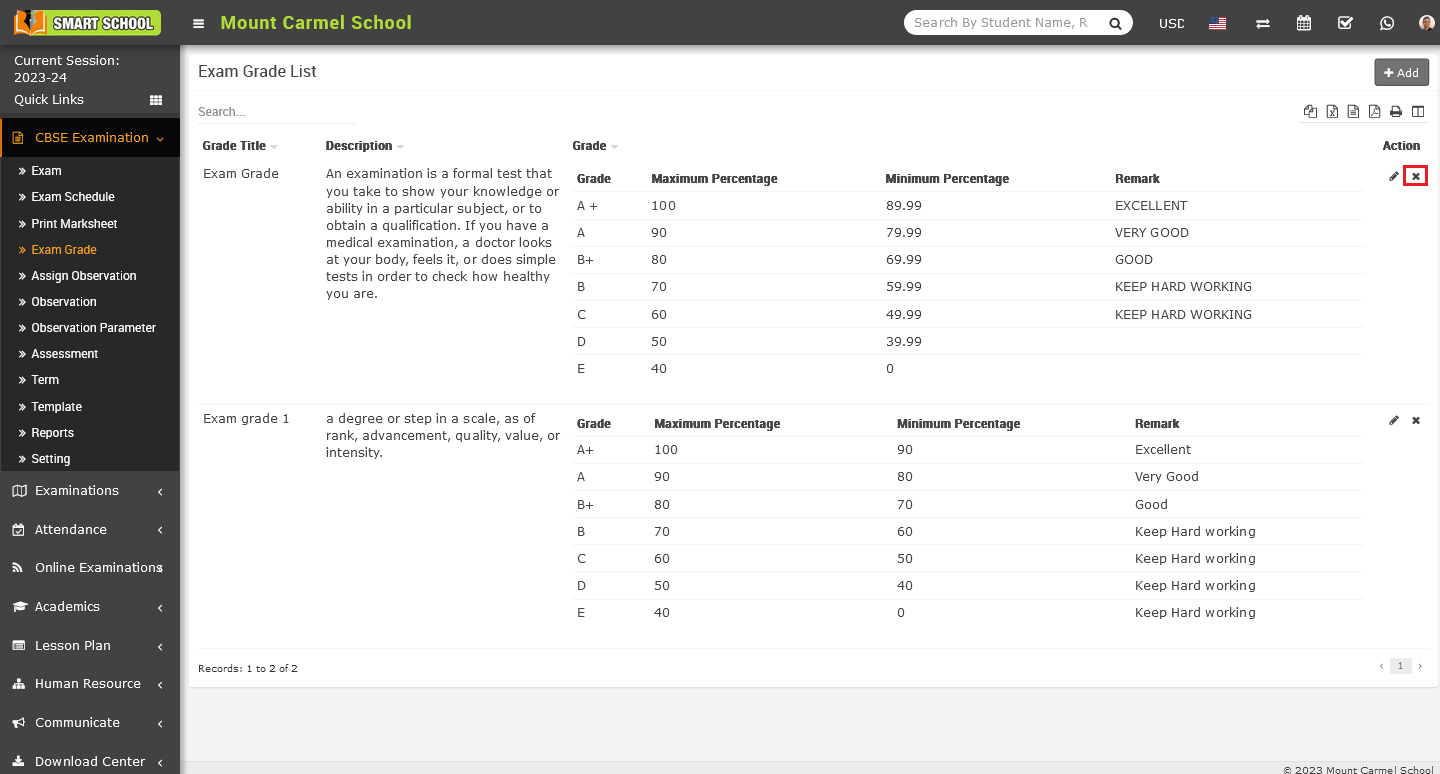1440x774 pixels.
Task: Open the task checklist icon in header
Action: tap(1345, 23)
